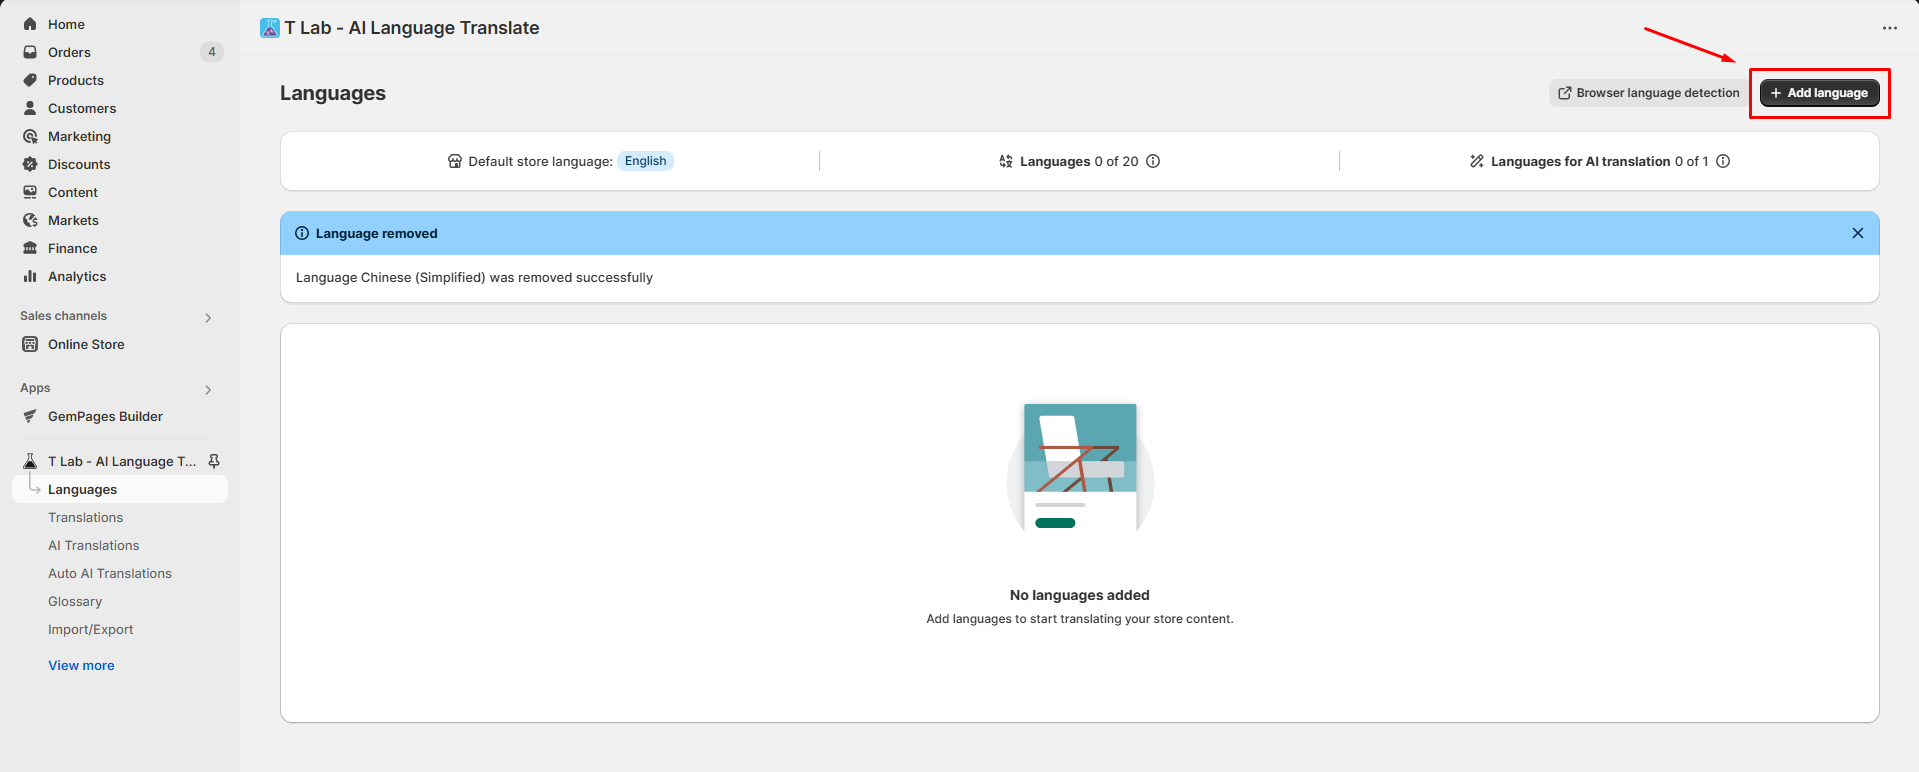Click the Add language button
Screen dimensions: 1919x772
point(1819,93)
